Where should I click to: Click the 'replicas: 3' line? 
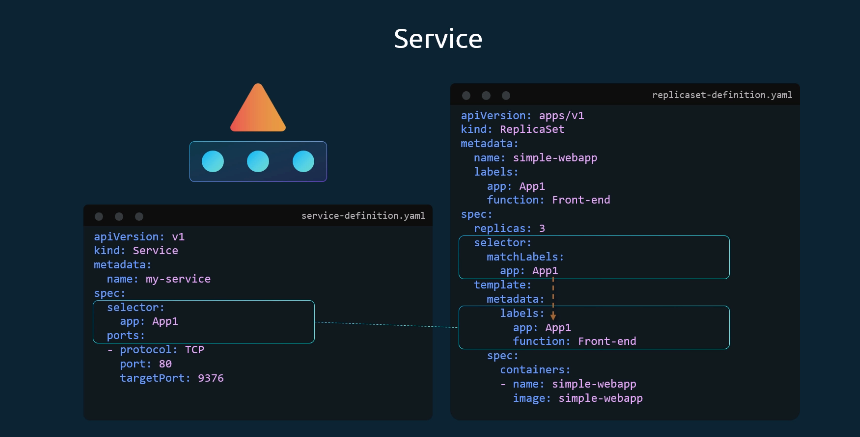[509, 228]
